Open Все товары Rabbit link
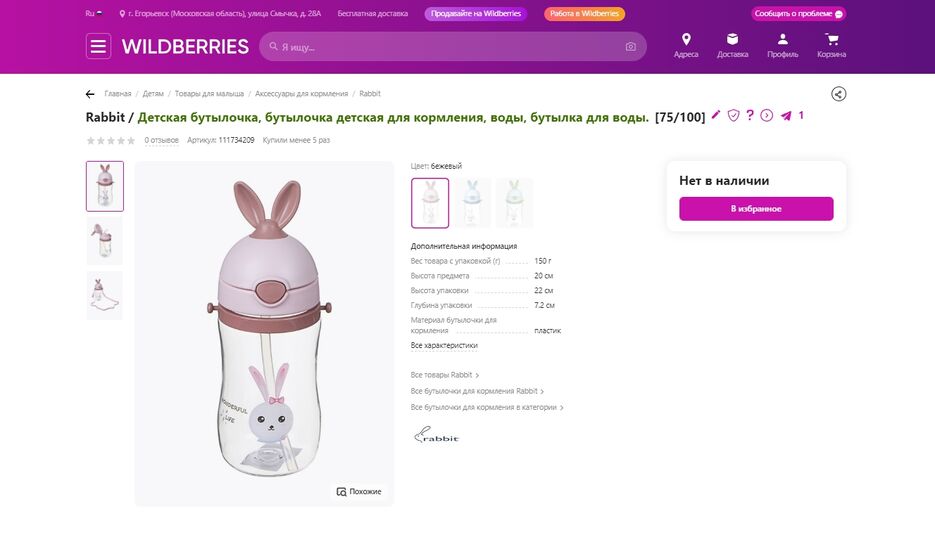The image size is (935, 542). pos(444,375)
